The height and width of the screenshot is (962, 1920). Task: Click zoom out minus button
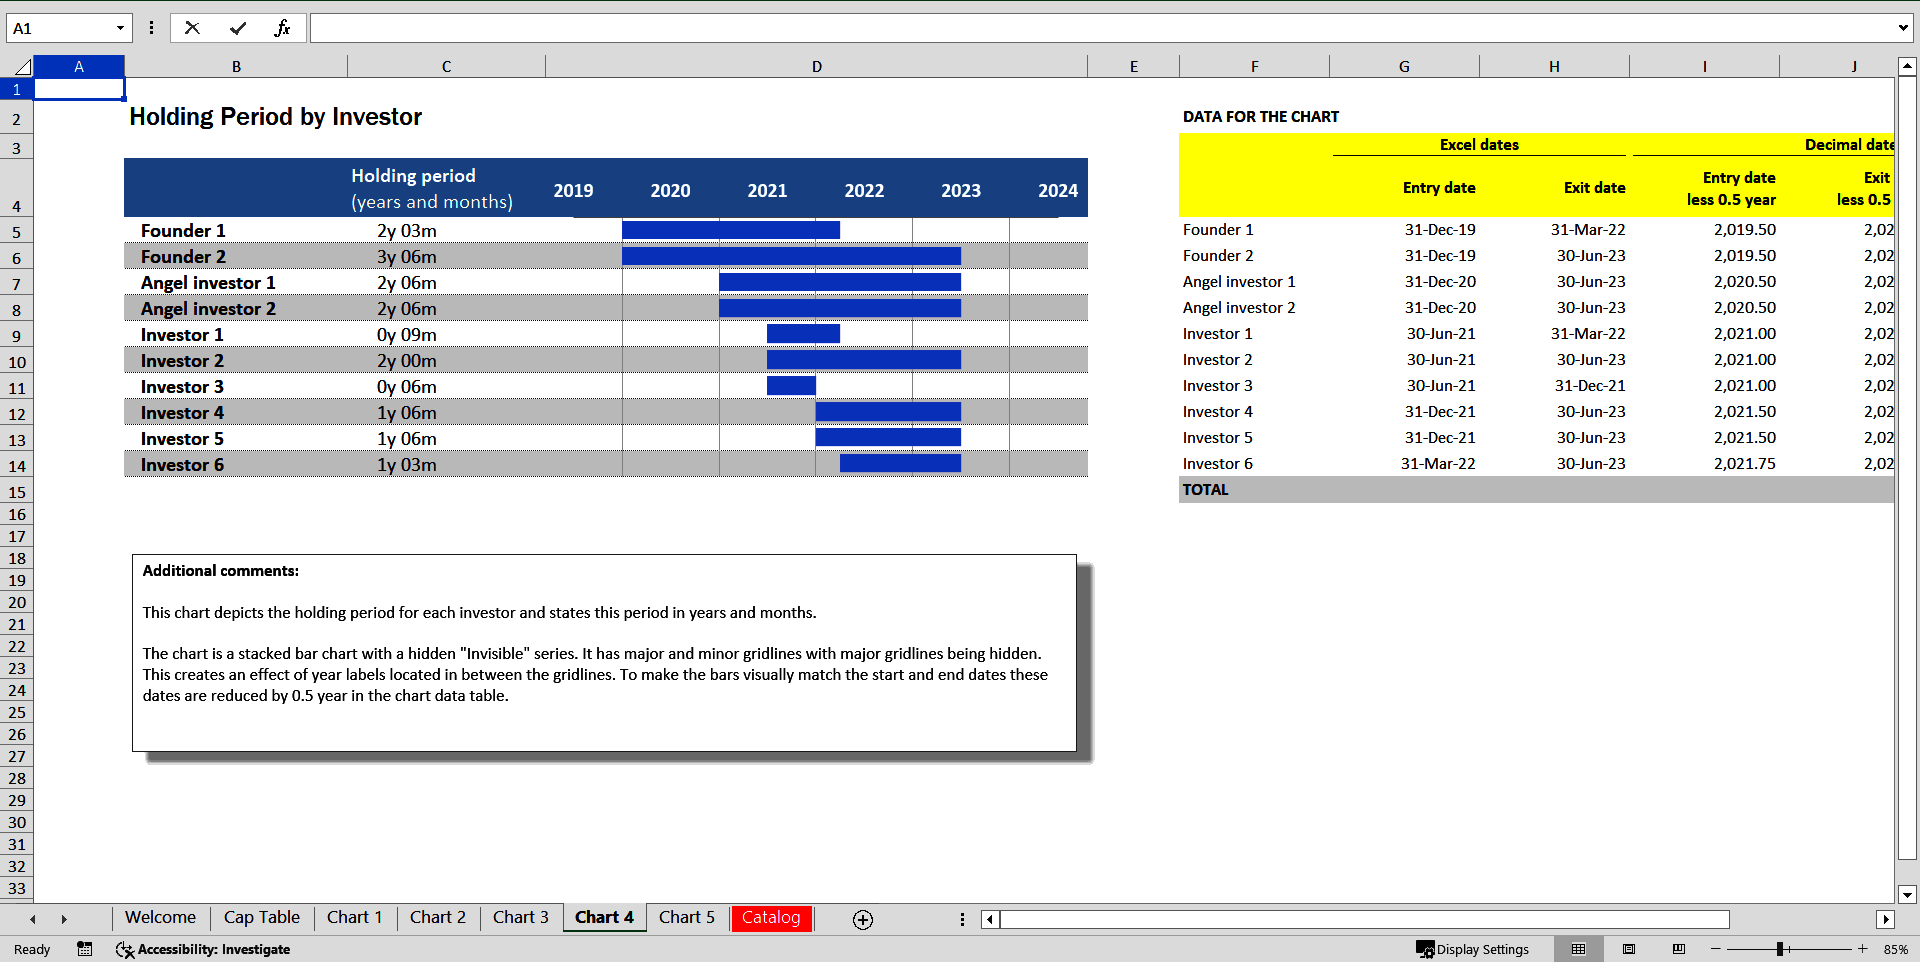(1716, 949)
